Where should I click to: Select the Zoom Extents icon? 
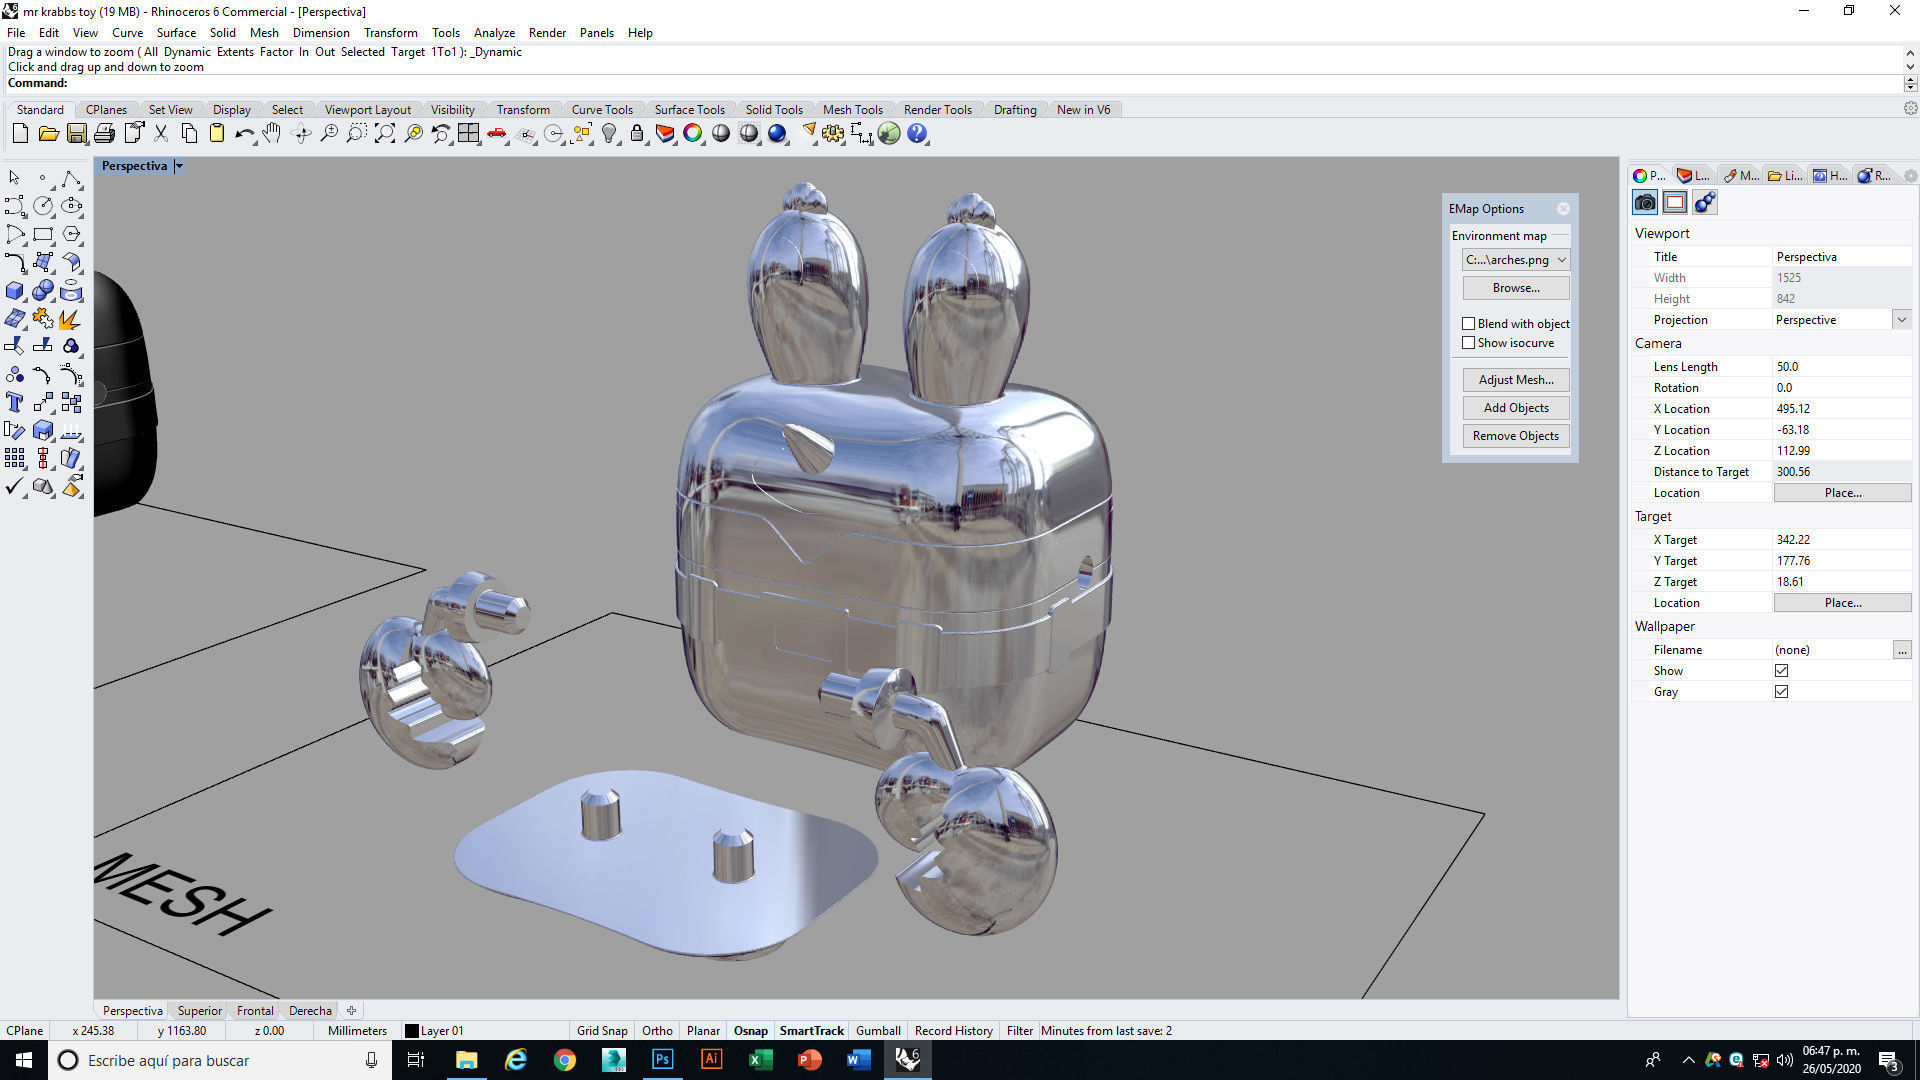384,133
